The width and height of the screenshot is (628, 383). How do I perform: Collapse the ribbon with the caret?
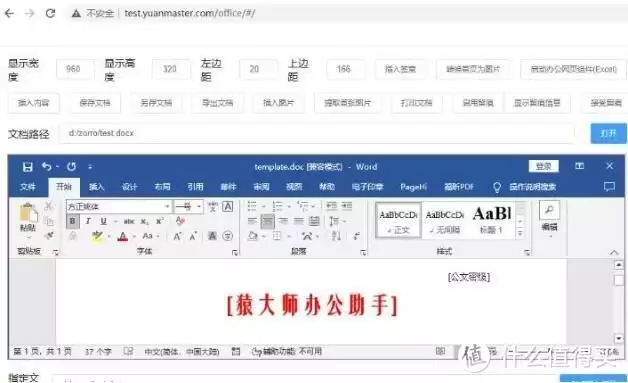(614, 252)
